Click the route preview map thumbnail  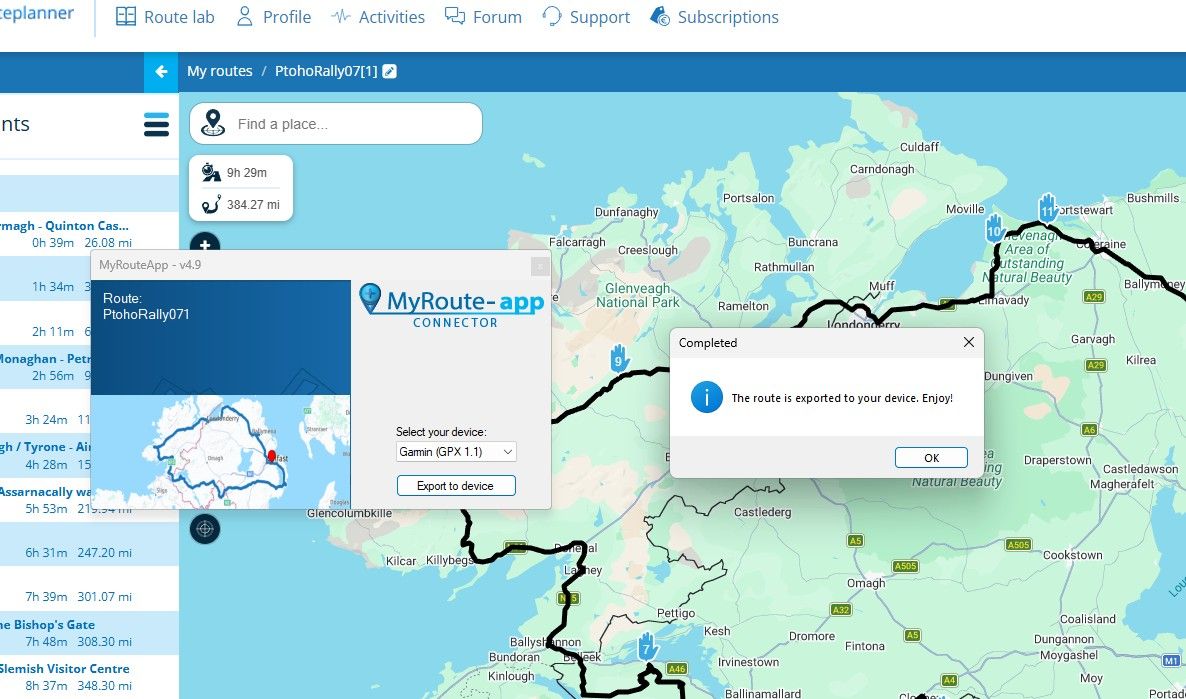click(220, 452)
